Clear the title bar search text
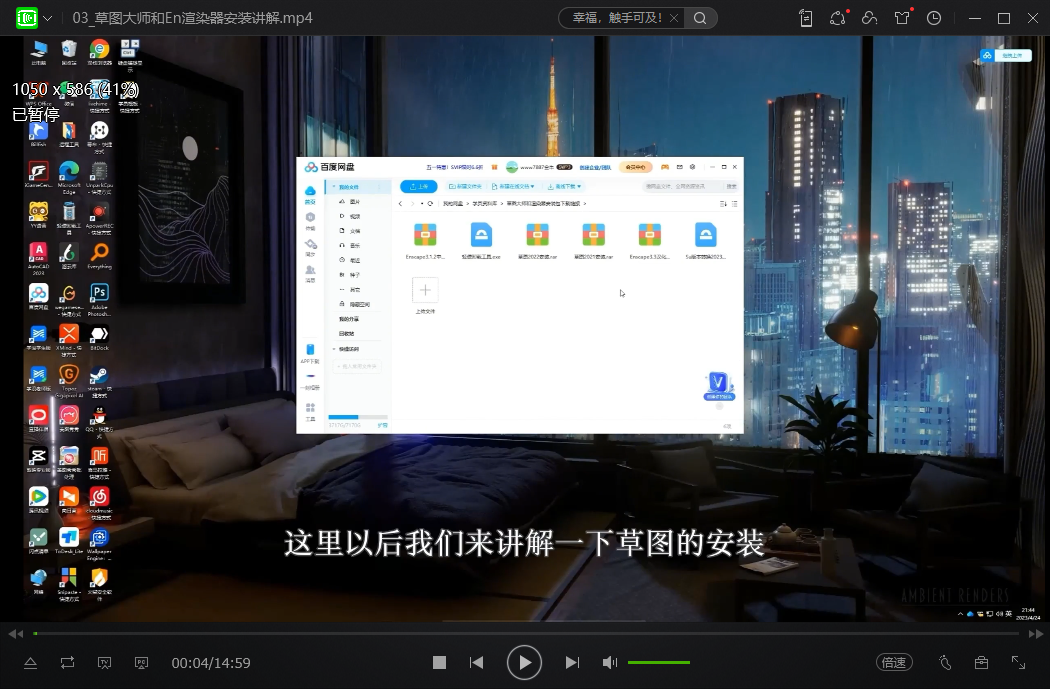This screenshot has width=1050, height=689. pos(674,18)
